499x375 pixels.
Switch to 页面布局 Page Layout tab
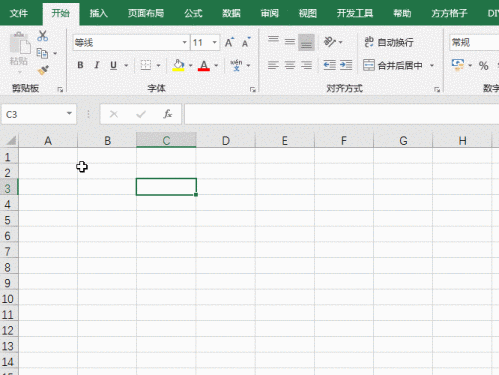(146, 13)
